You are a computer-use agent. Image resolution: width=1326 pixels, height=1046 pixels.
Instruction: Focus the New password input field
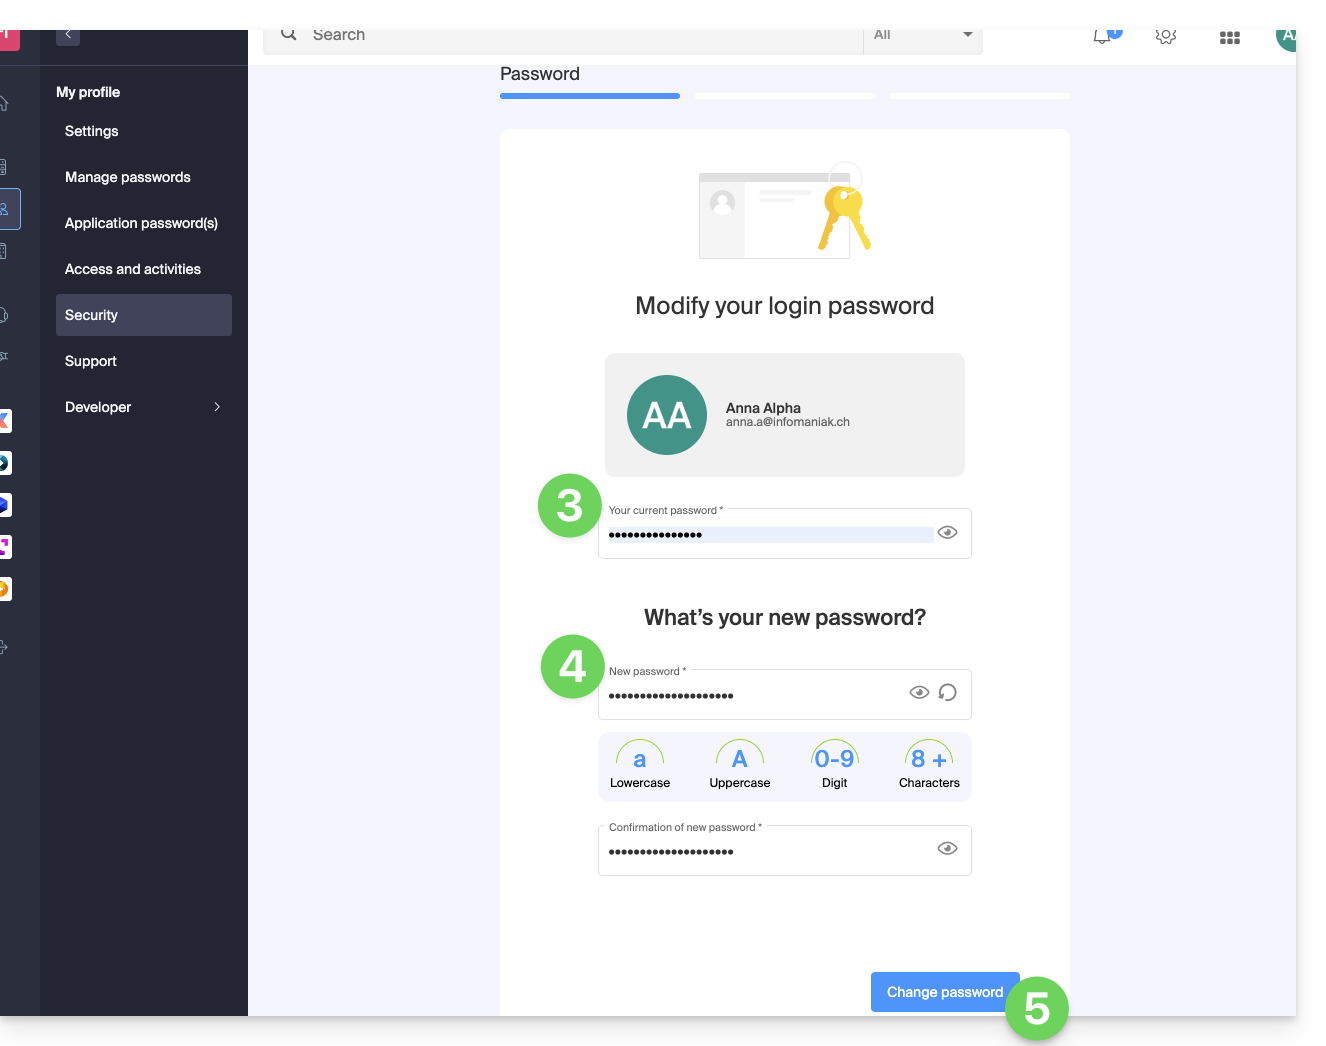coord(750,696)
